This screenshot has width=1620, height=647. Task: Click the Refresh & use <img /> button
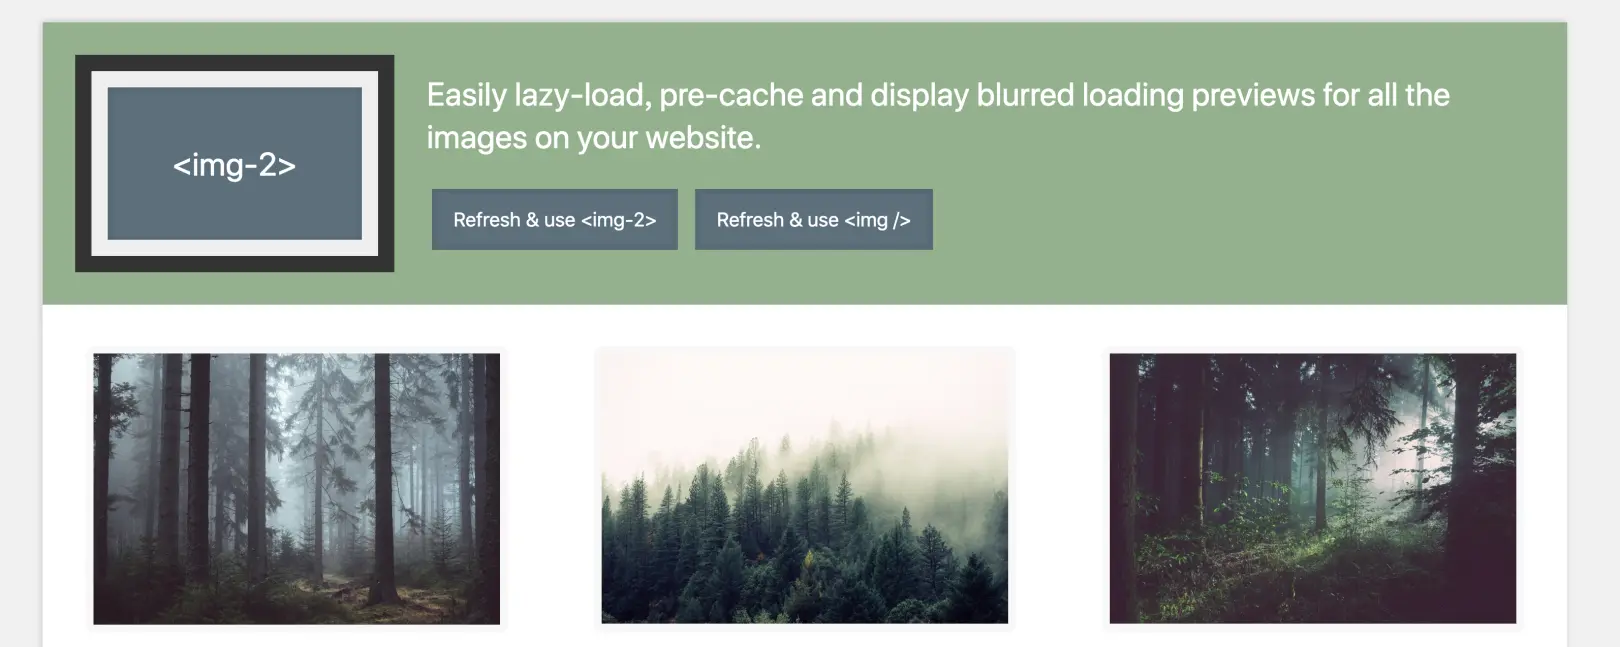click(x=814, y=220)
